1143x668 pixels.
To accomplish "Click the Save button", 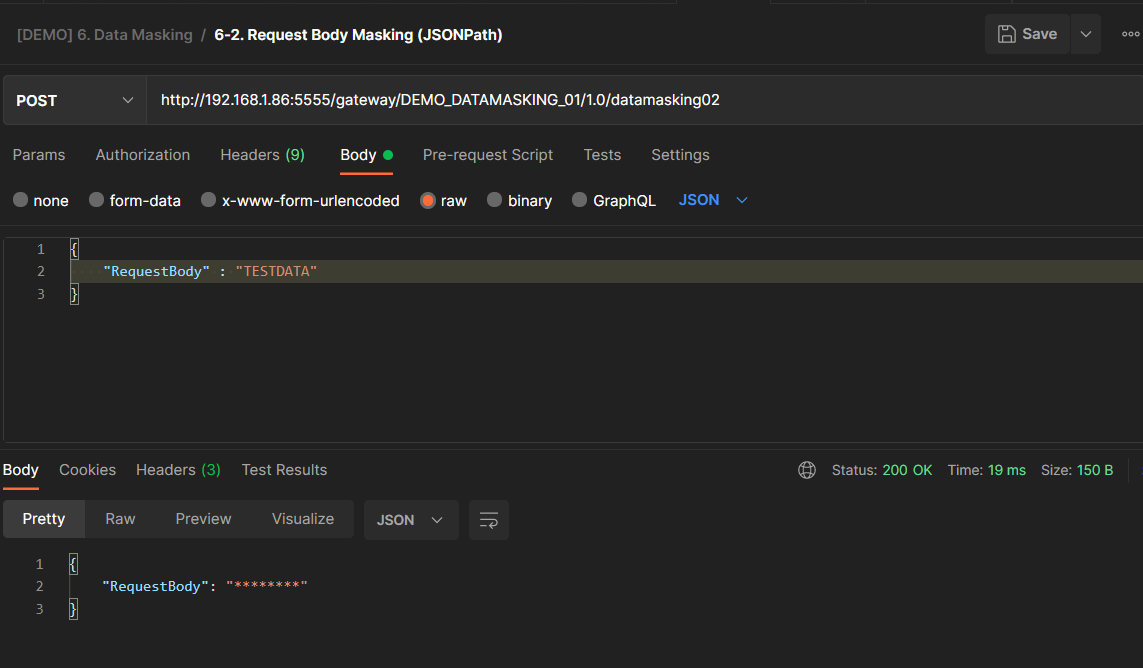I will 1027,34.
